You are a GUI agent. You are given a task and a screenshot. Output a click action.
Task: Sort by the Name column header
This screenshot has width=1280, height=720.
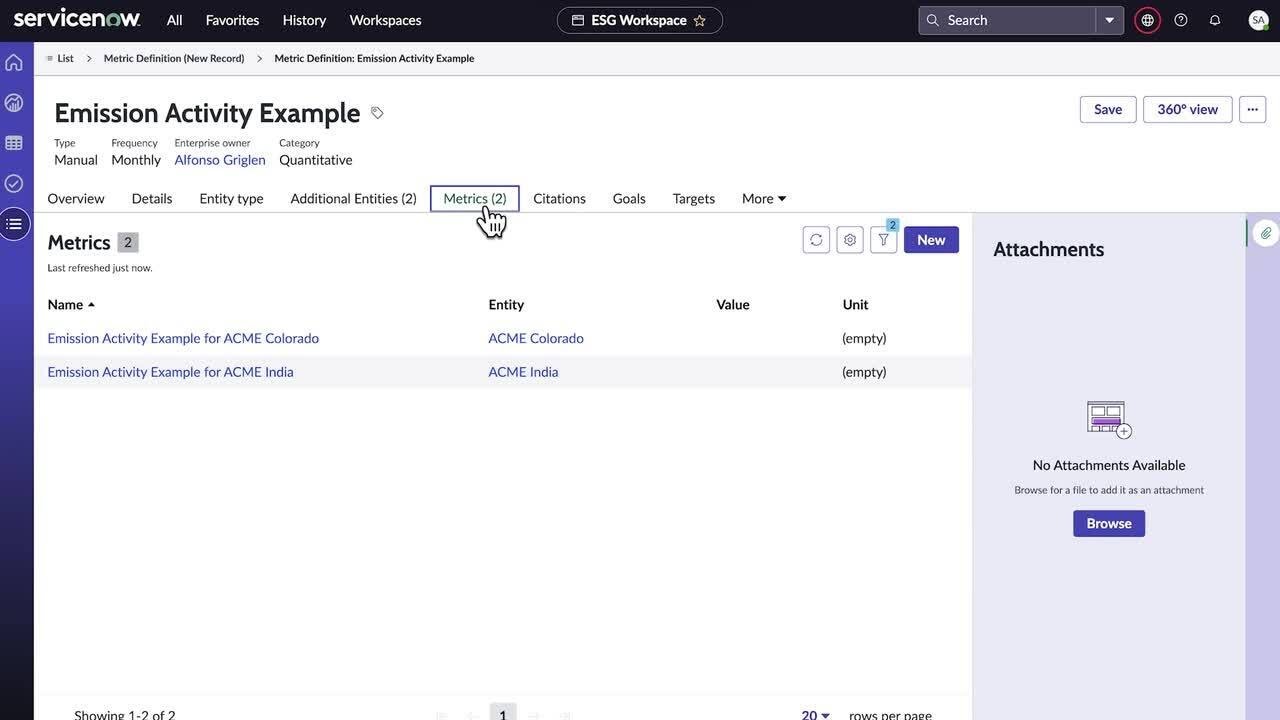(x=71, y=304)
